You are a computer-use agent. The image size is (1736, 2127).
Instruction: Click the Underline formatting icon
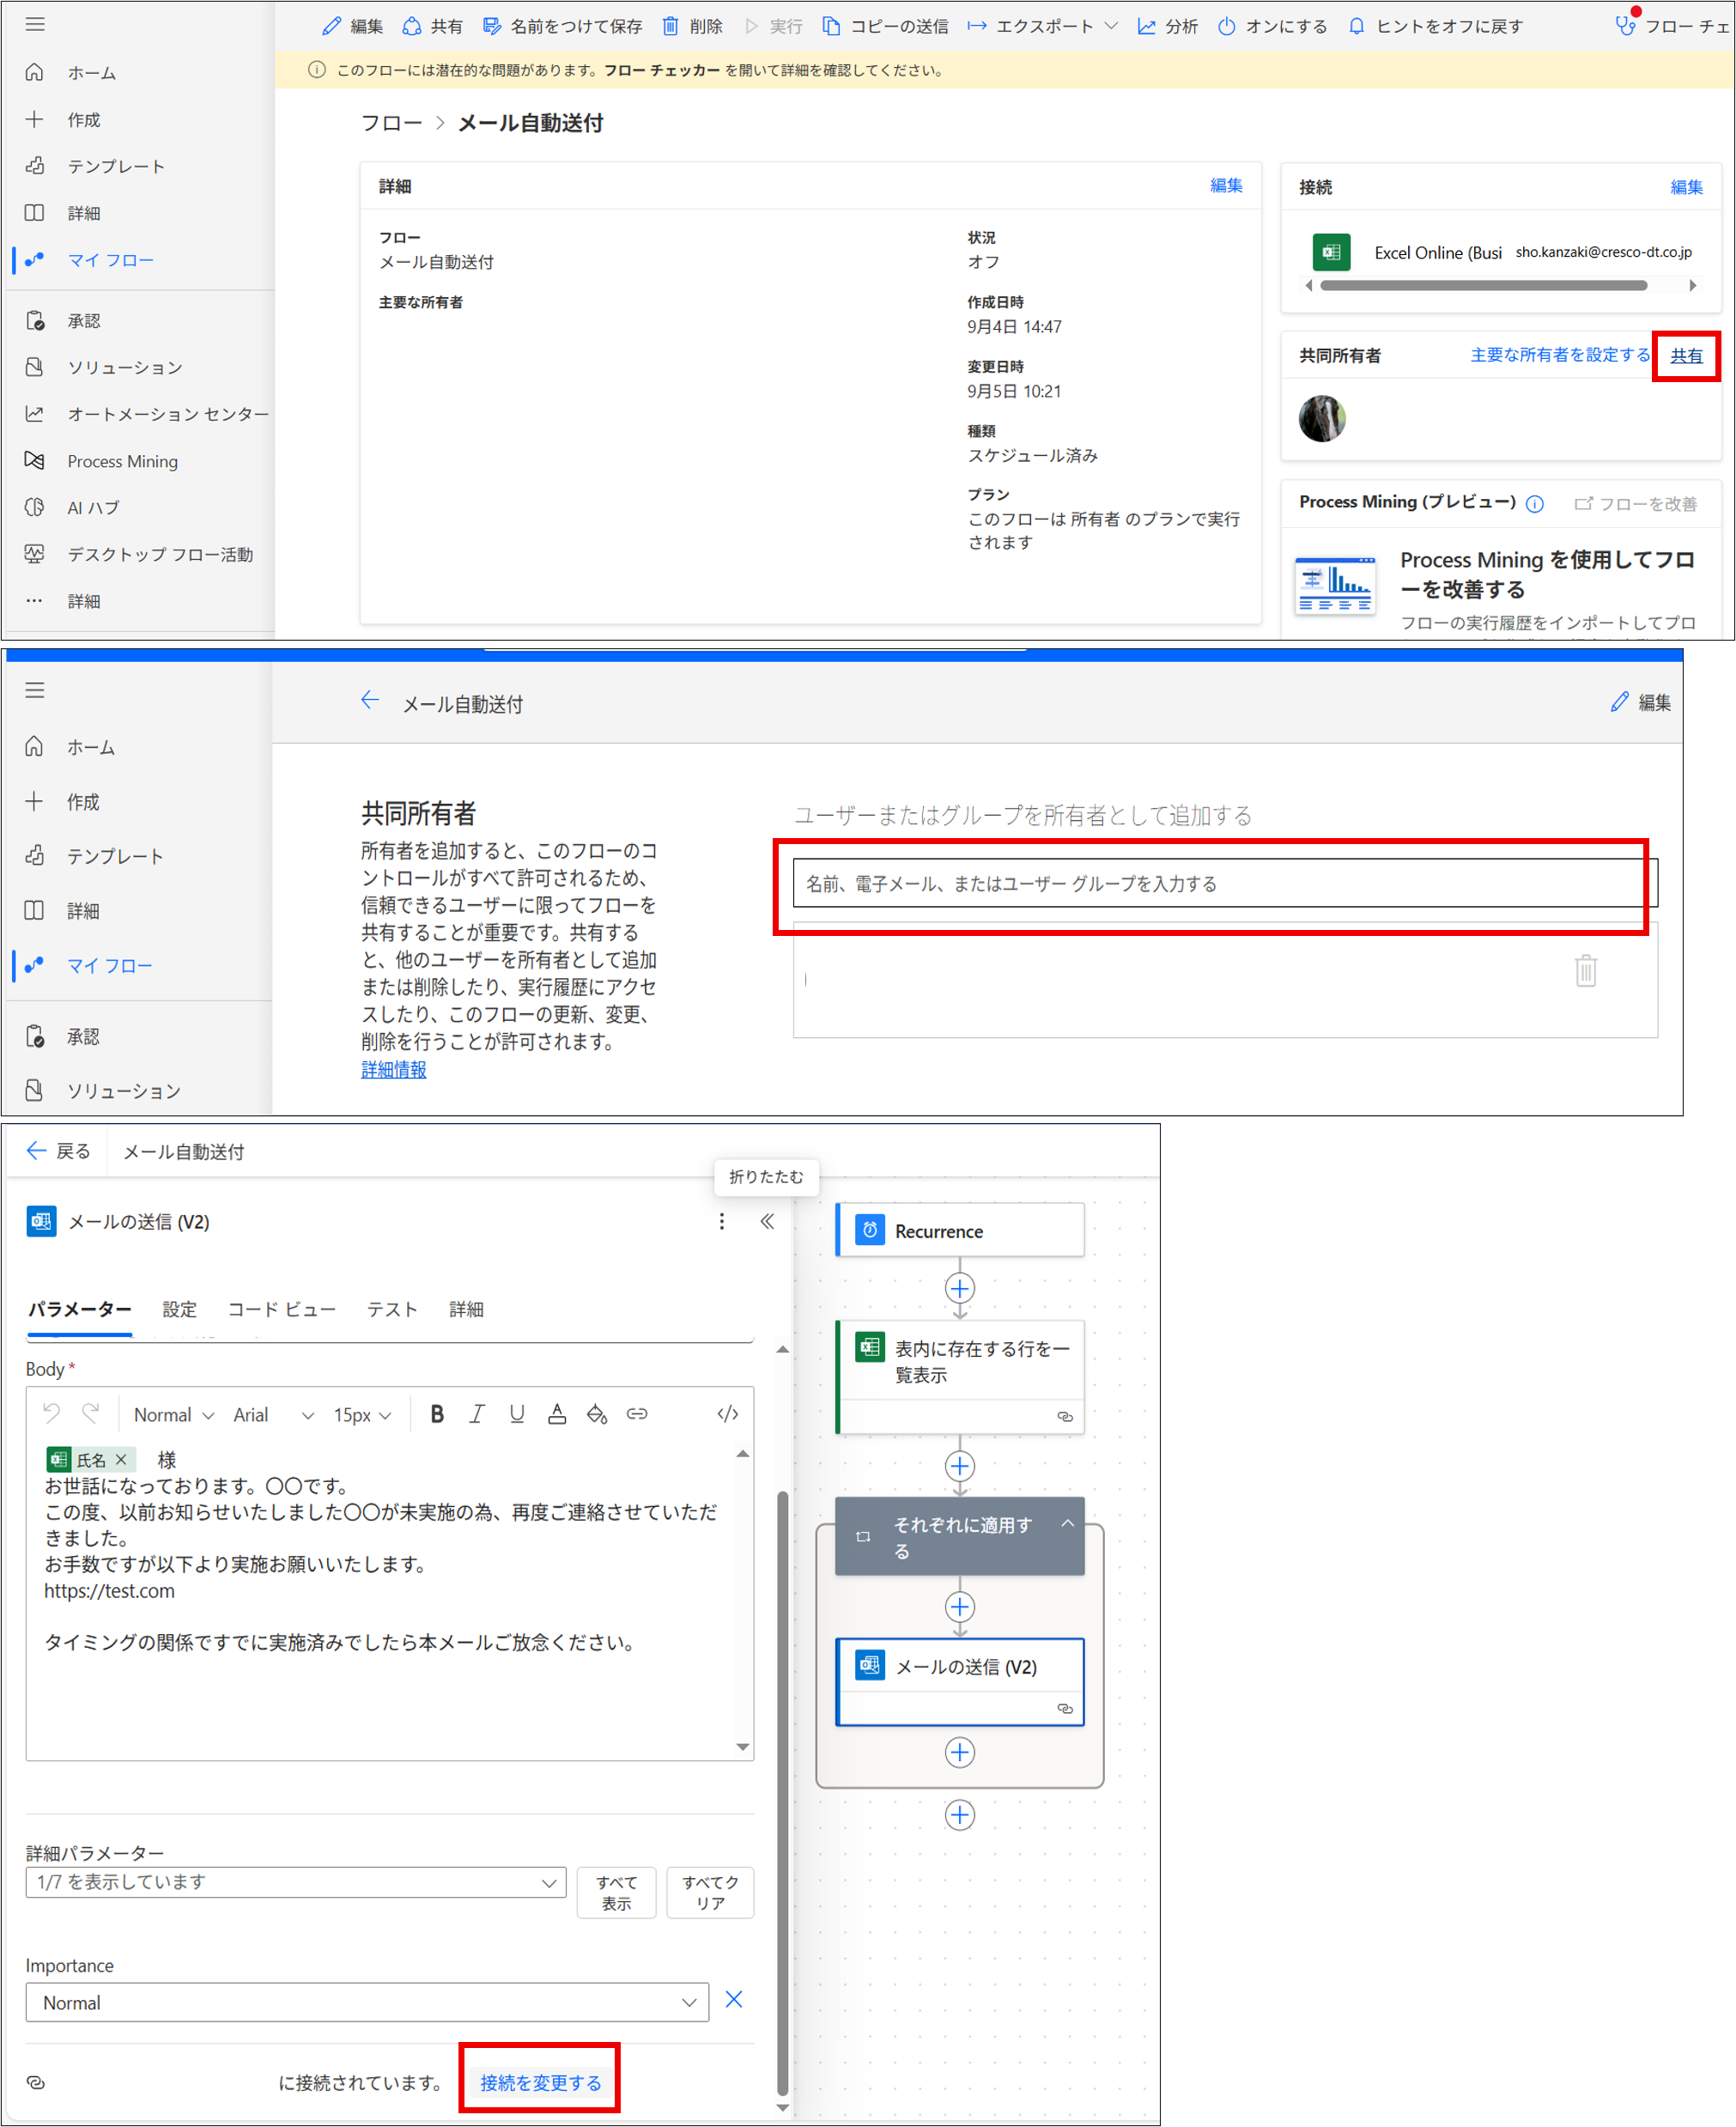pos(517,1414)
